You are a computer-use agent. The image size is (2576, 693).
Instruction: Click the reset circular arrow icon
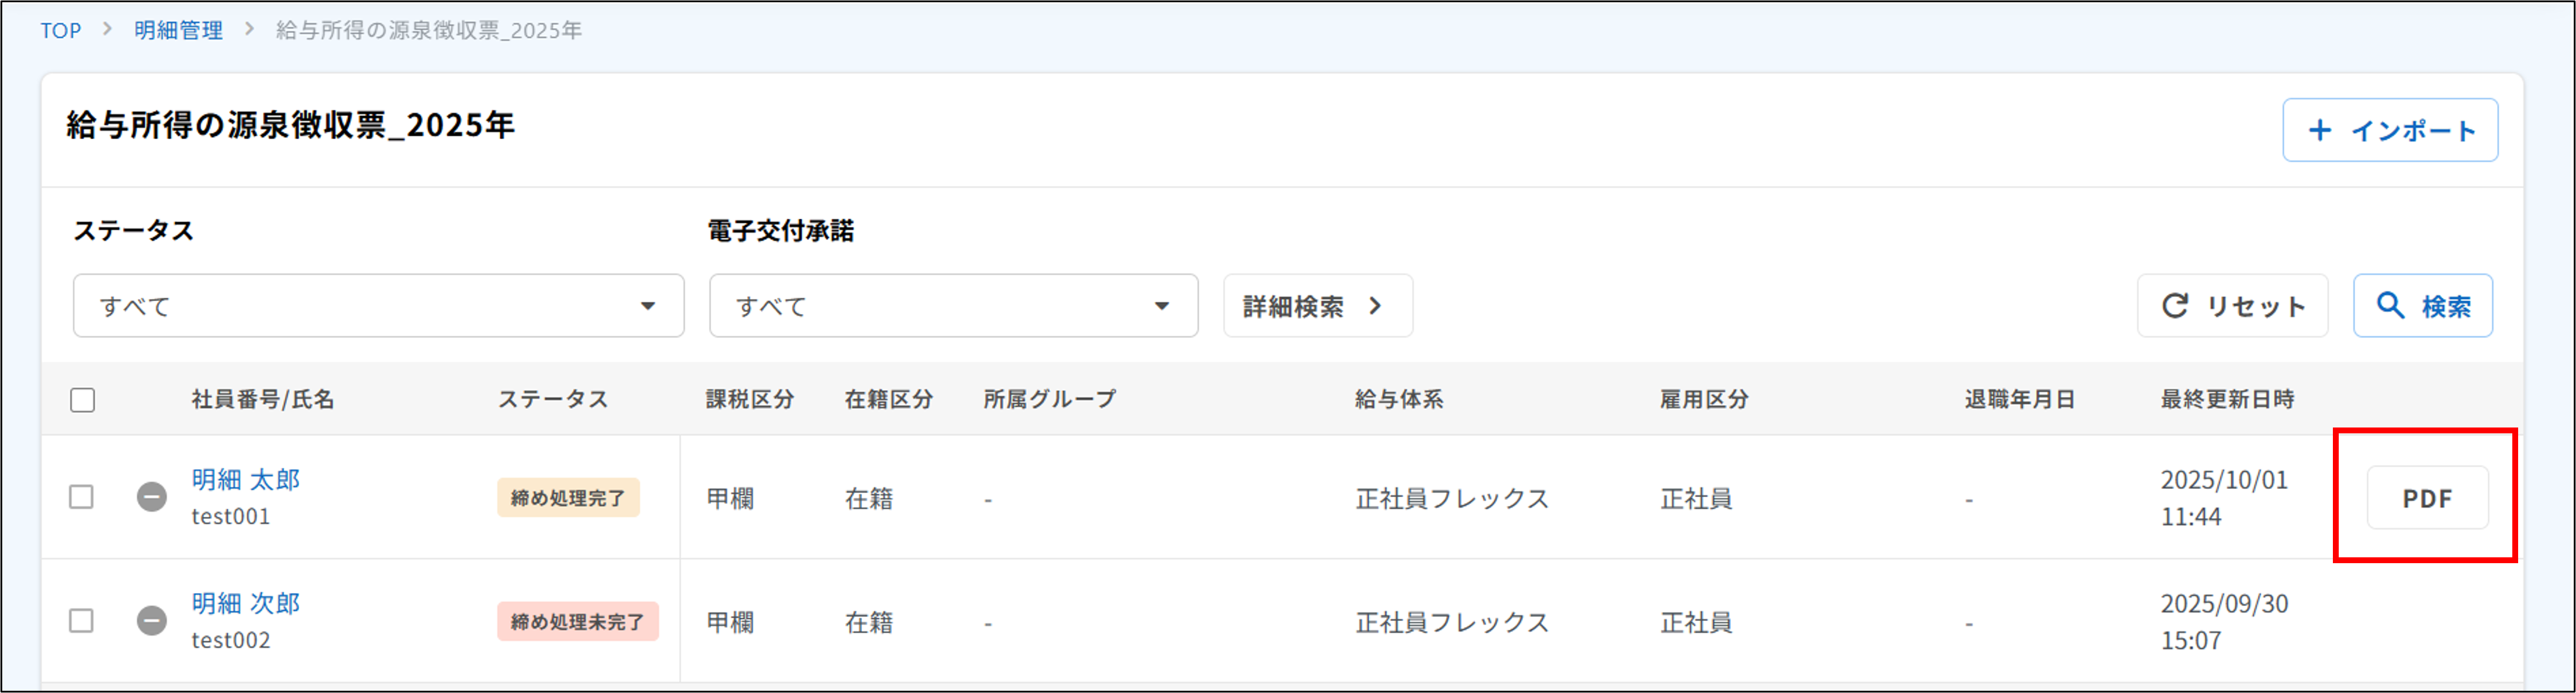coord(2175,305)
